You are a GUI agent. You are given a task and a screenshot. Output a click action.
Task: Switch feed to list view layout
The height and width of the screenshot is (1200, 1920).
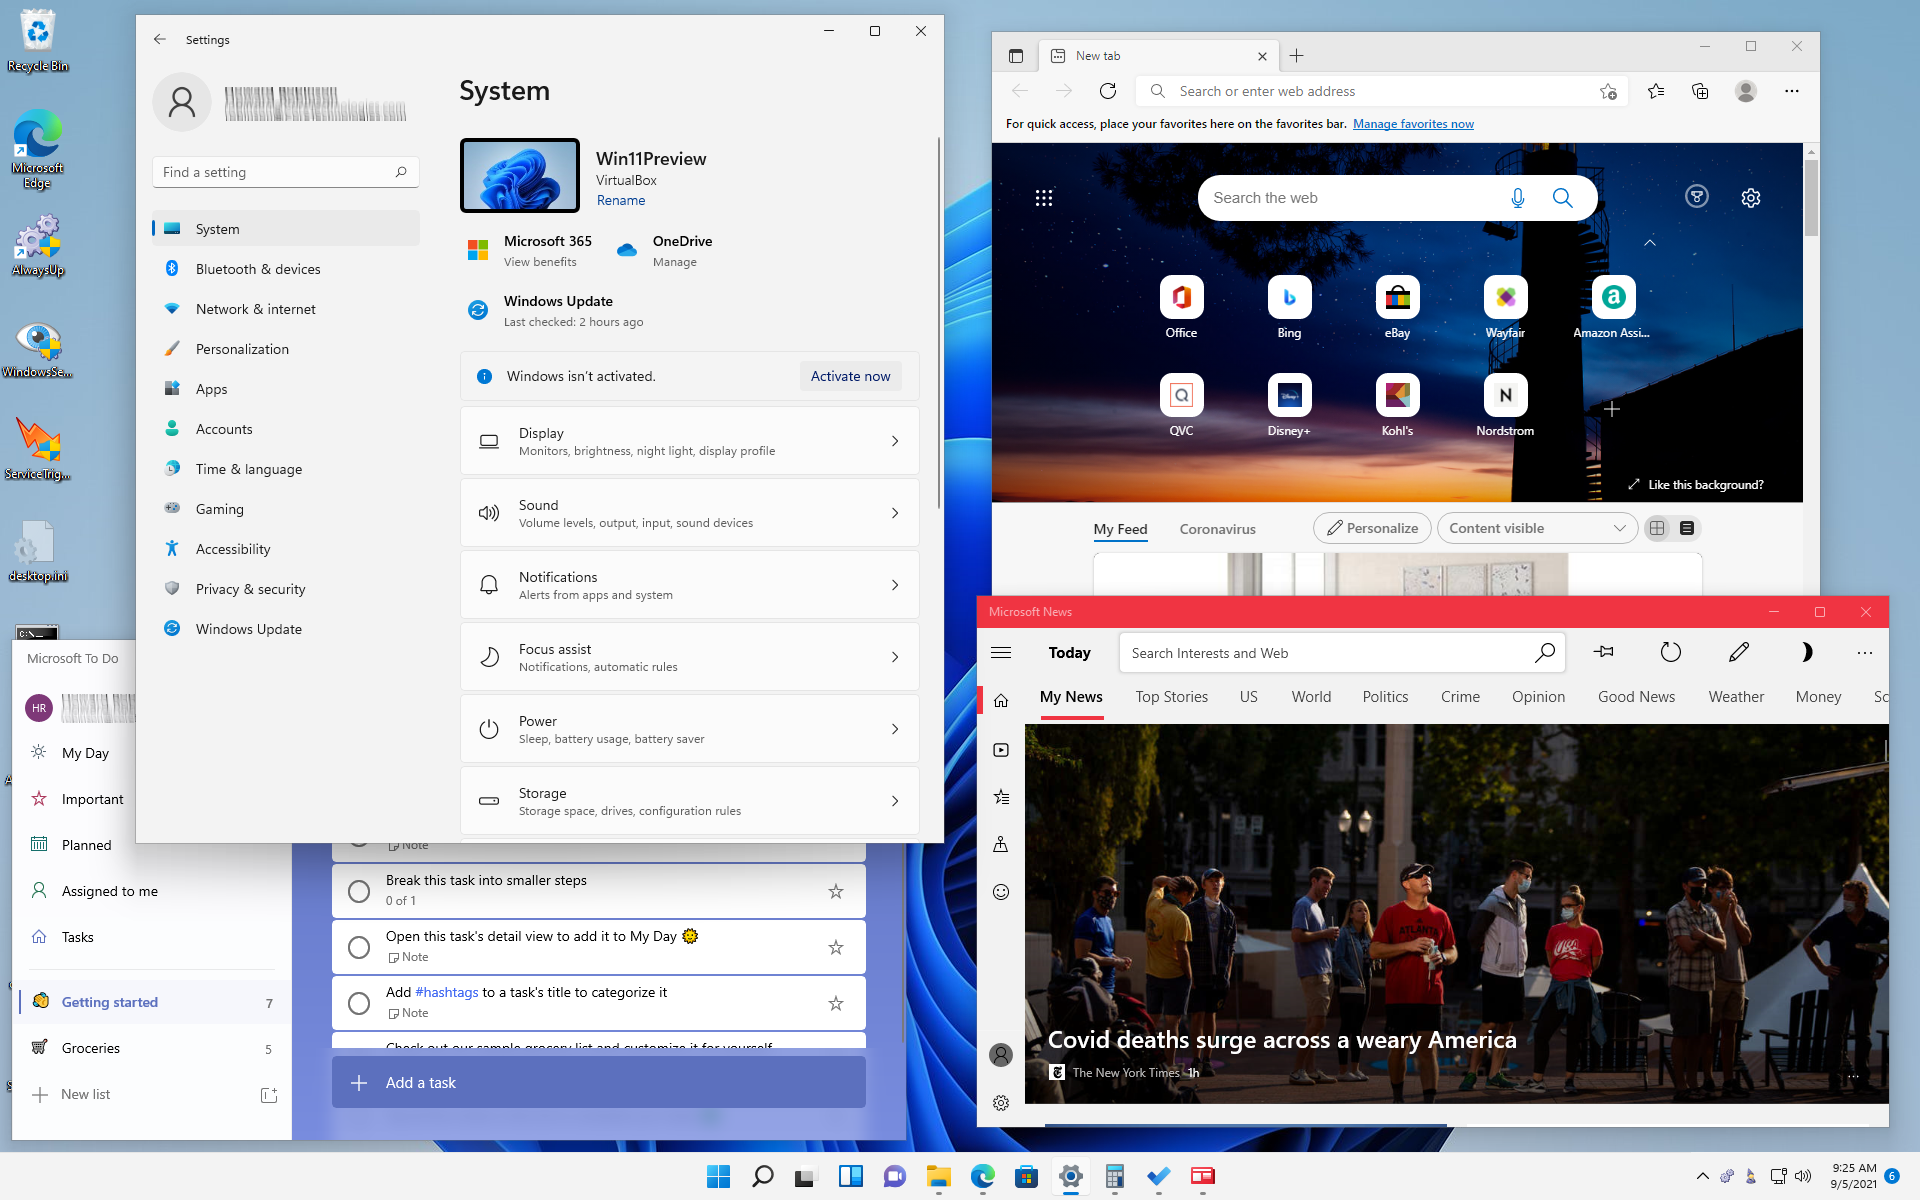pyautogui.click(x=1687, y=528)
